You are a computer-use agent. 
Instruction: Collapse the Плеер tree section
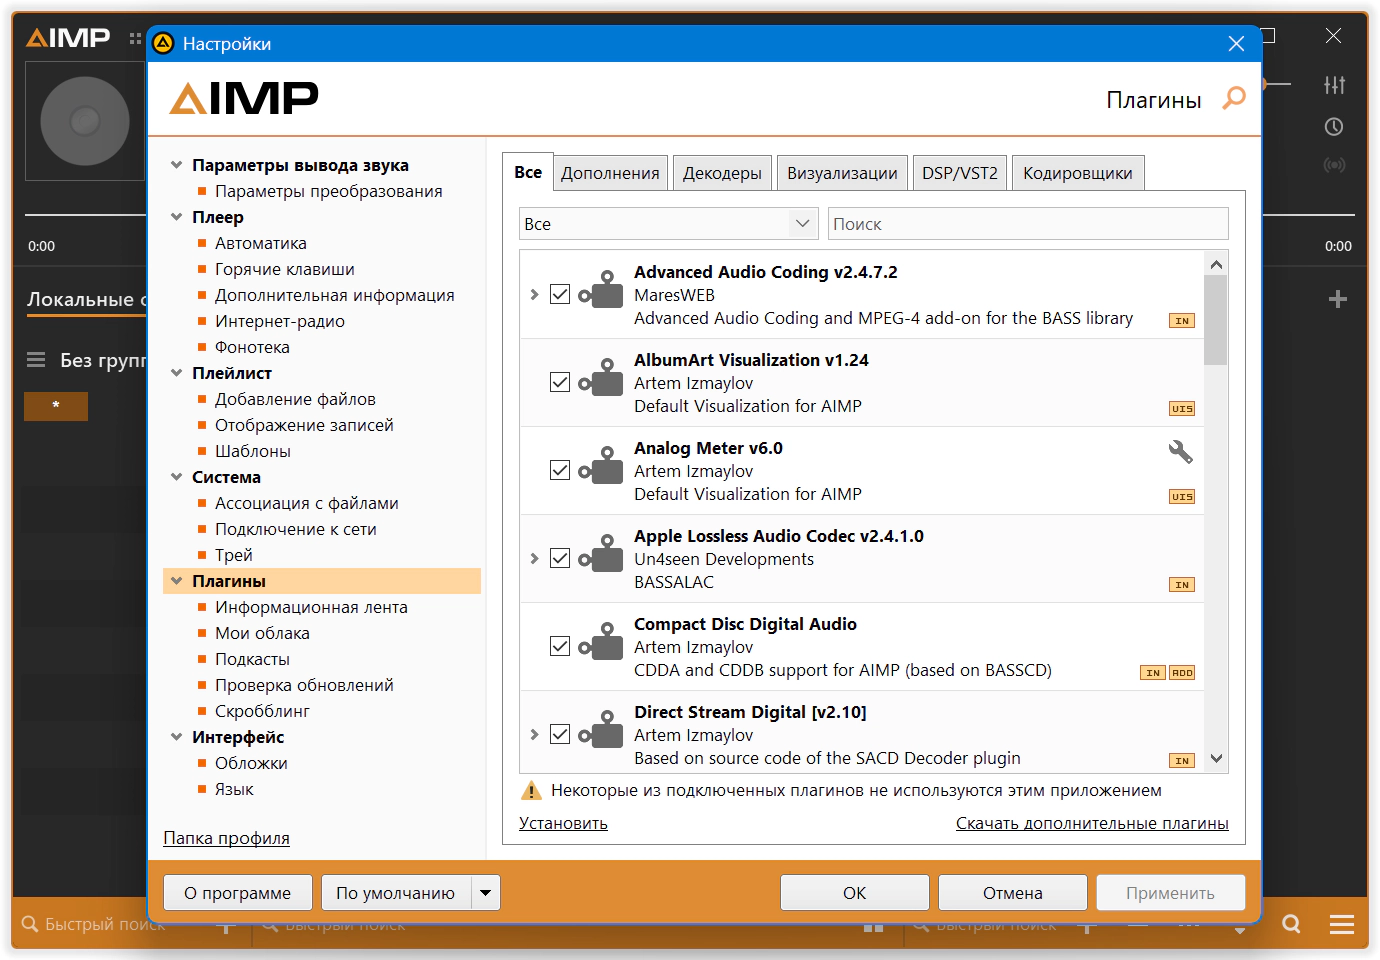click(x=177, y=217)
